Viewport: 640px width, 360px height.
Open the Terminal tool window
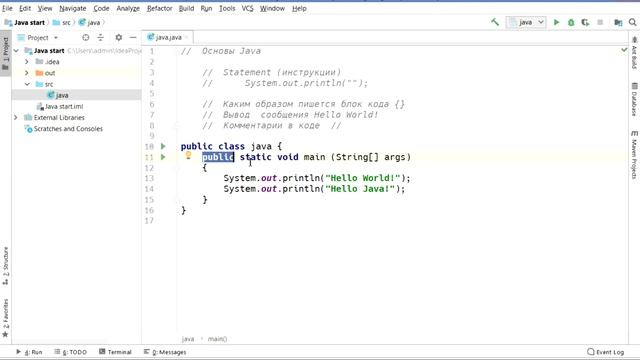point(115,352)
